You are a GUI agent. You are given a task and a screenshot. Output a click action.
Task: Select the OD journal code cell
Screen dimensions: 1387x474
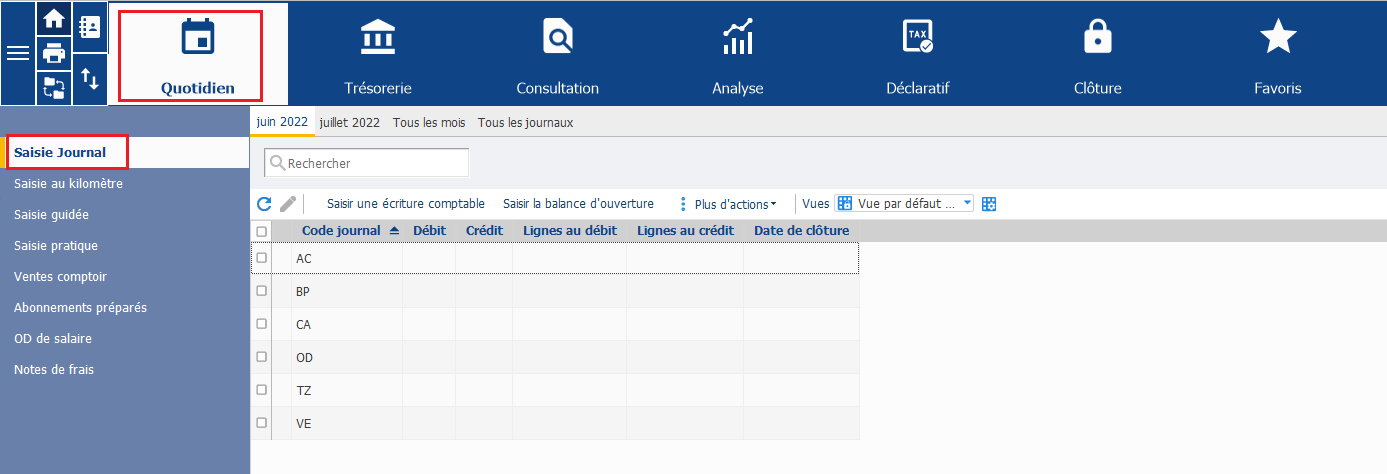[x=346, y=357]
